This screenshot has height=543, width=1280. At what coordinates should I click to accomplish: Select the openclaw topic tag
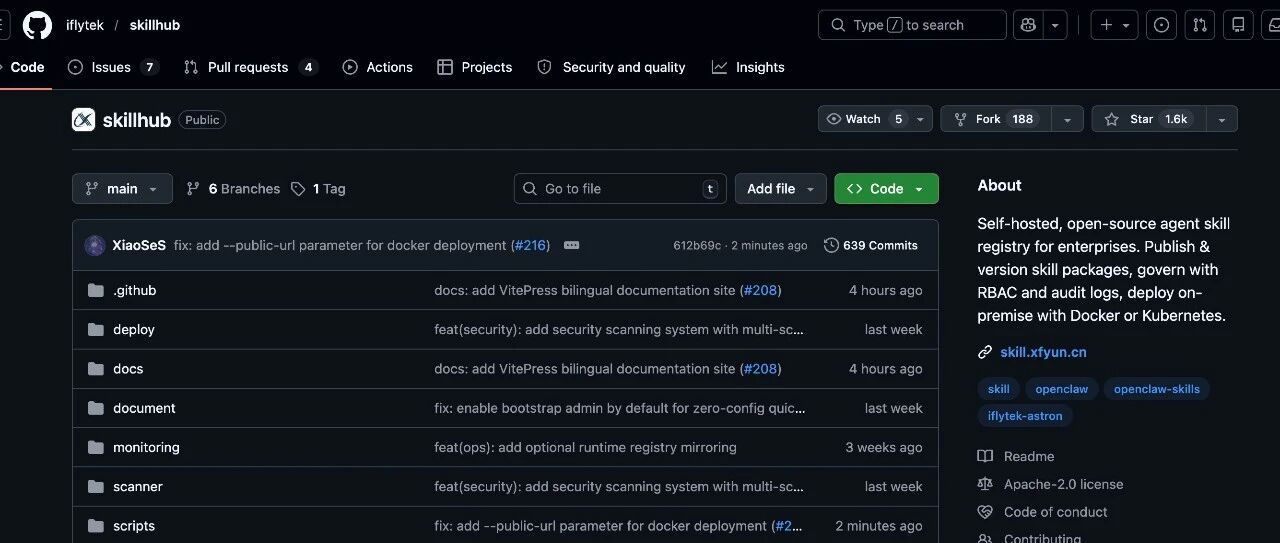tap(1062, 389)
